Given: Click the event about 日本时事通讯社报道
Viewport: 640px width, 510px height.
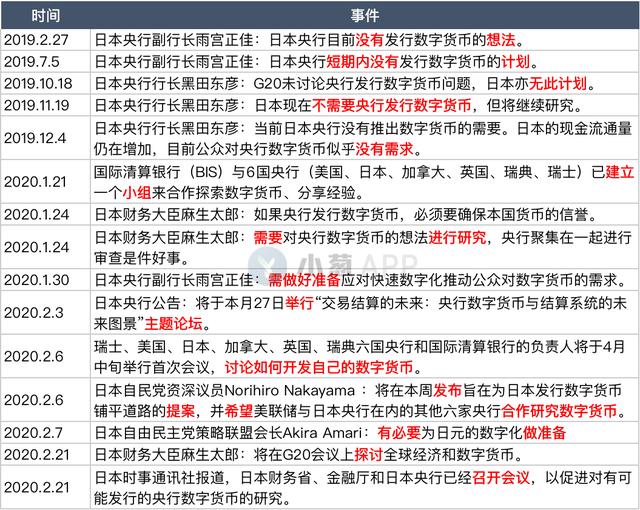Looking at the screenshot, I should tap(365, 487).
